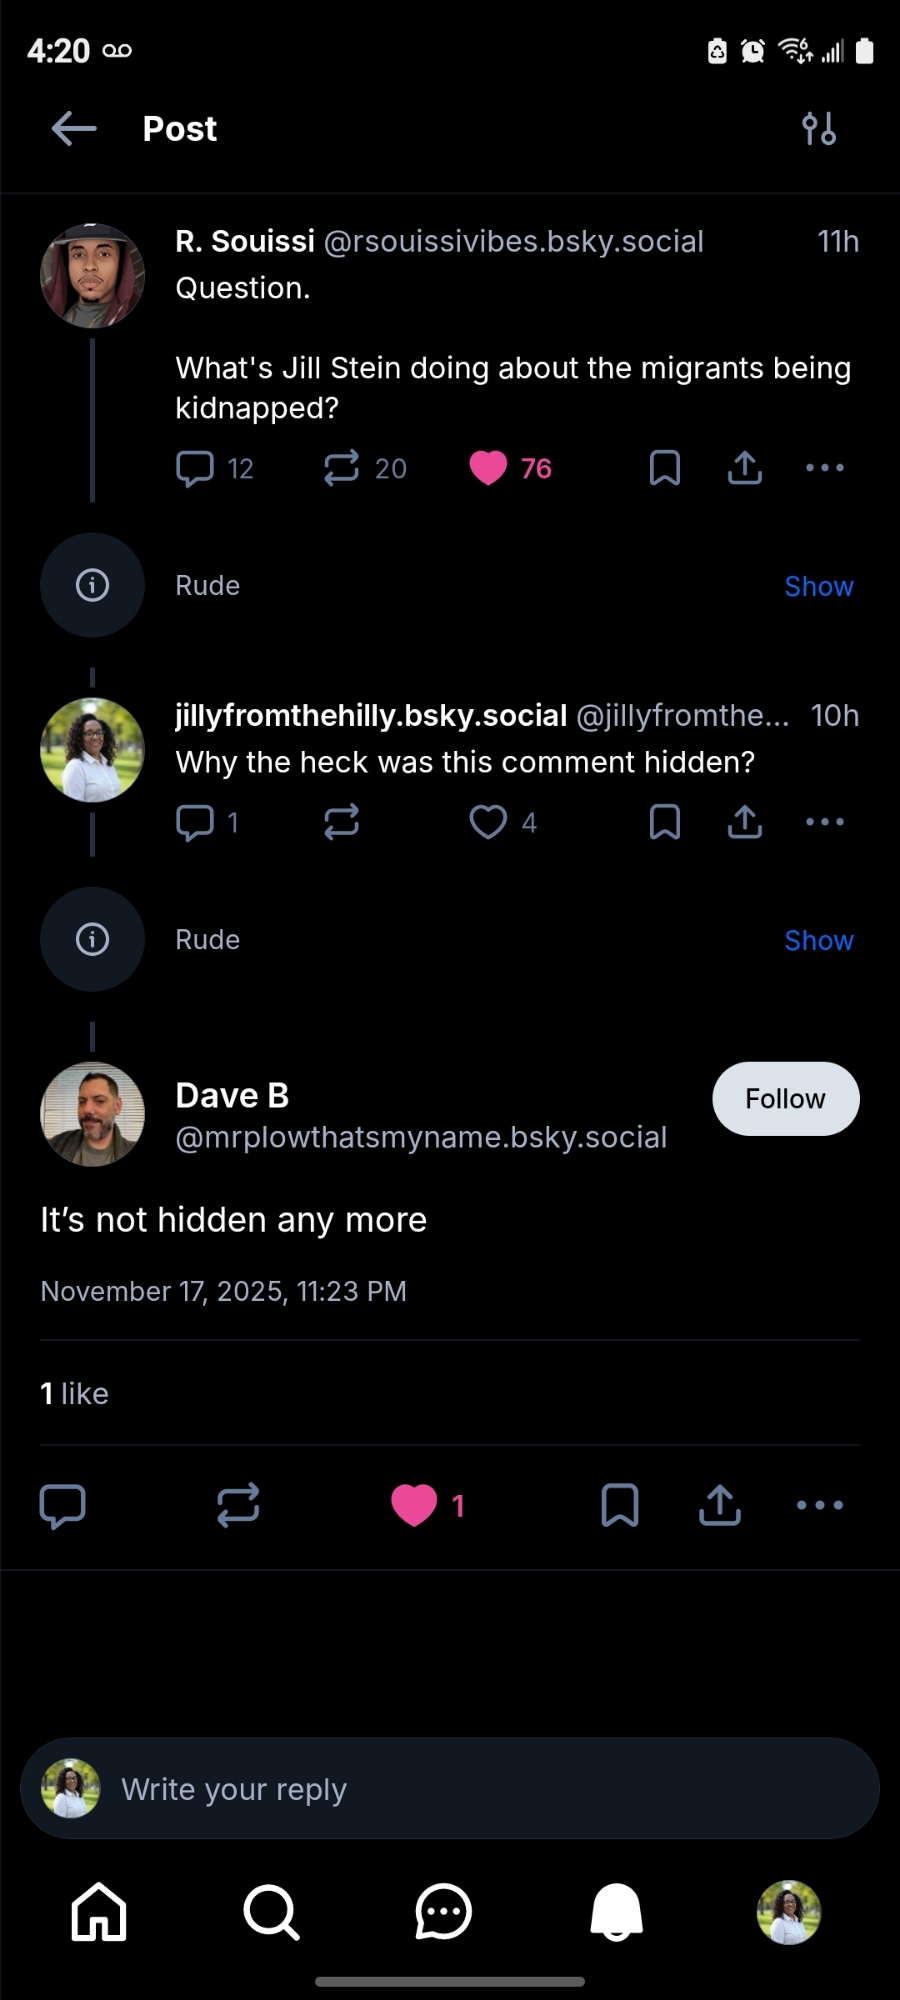
Task: Go to the Home tab
Action: [99, 1912]
